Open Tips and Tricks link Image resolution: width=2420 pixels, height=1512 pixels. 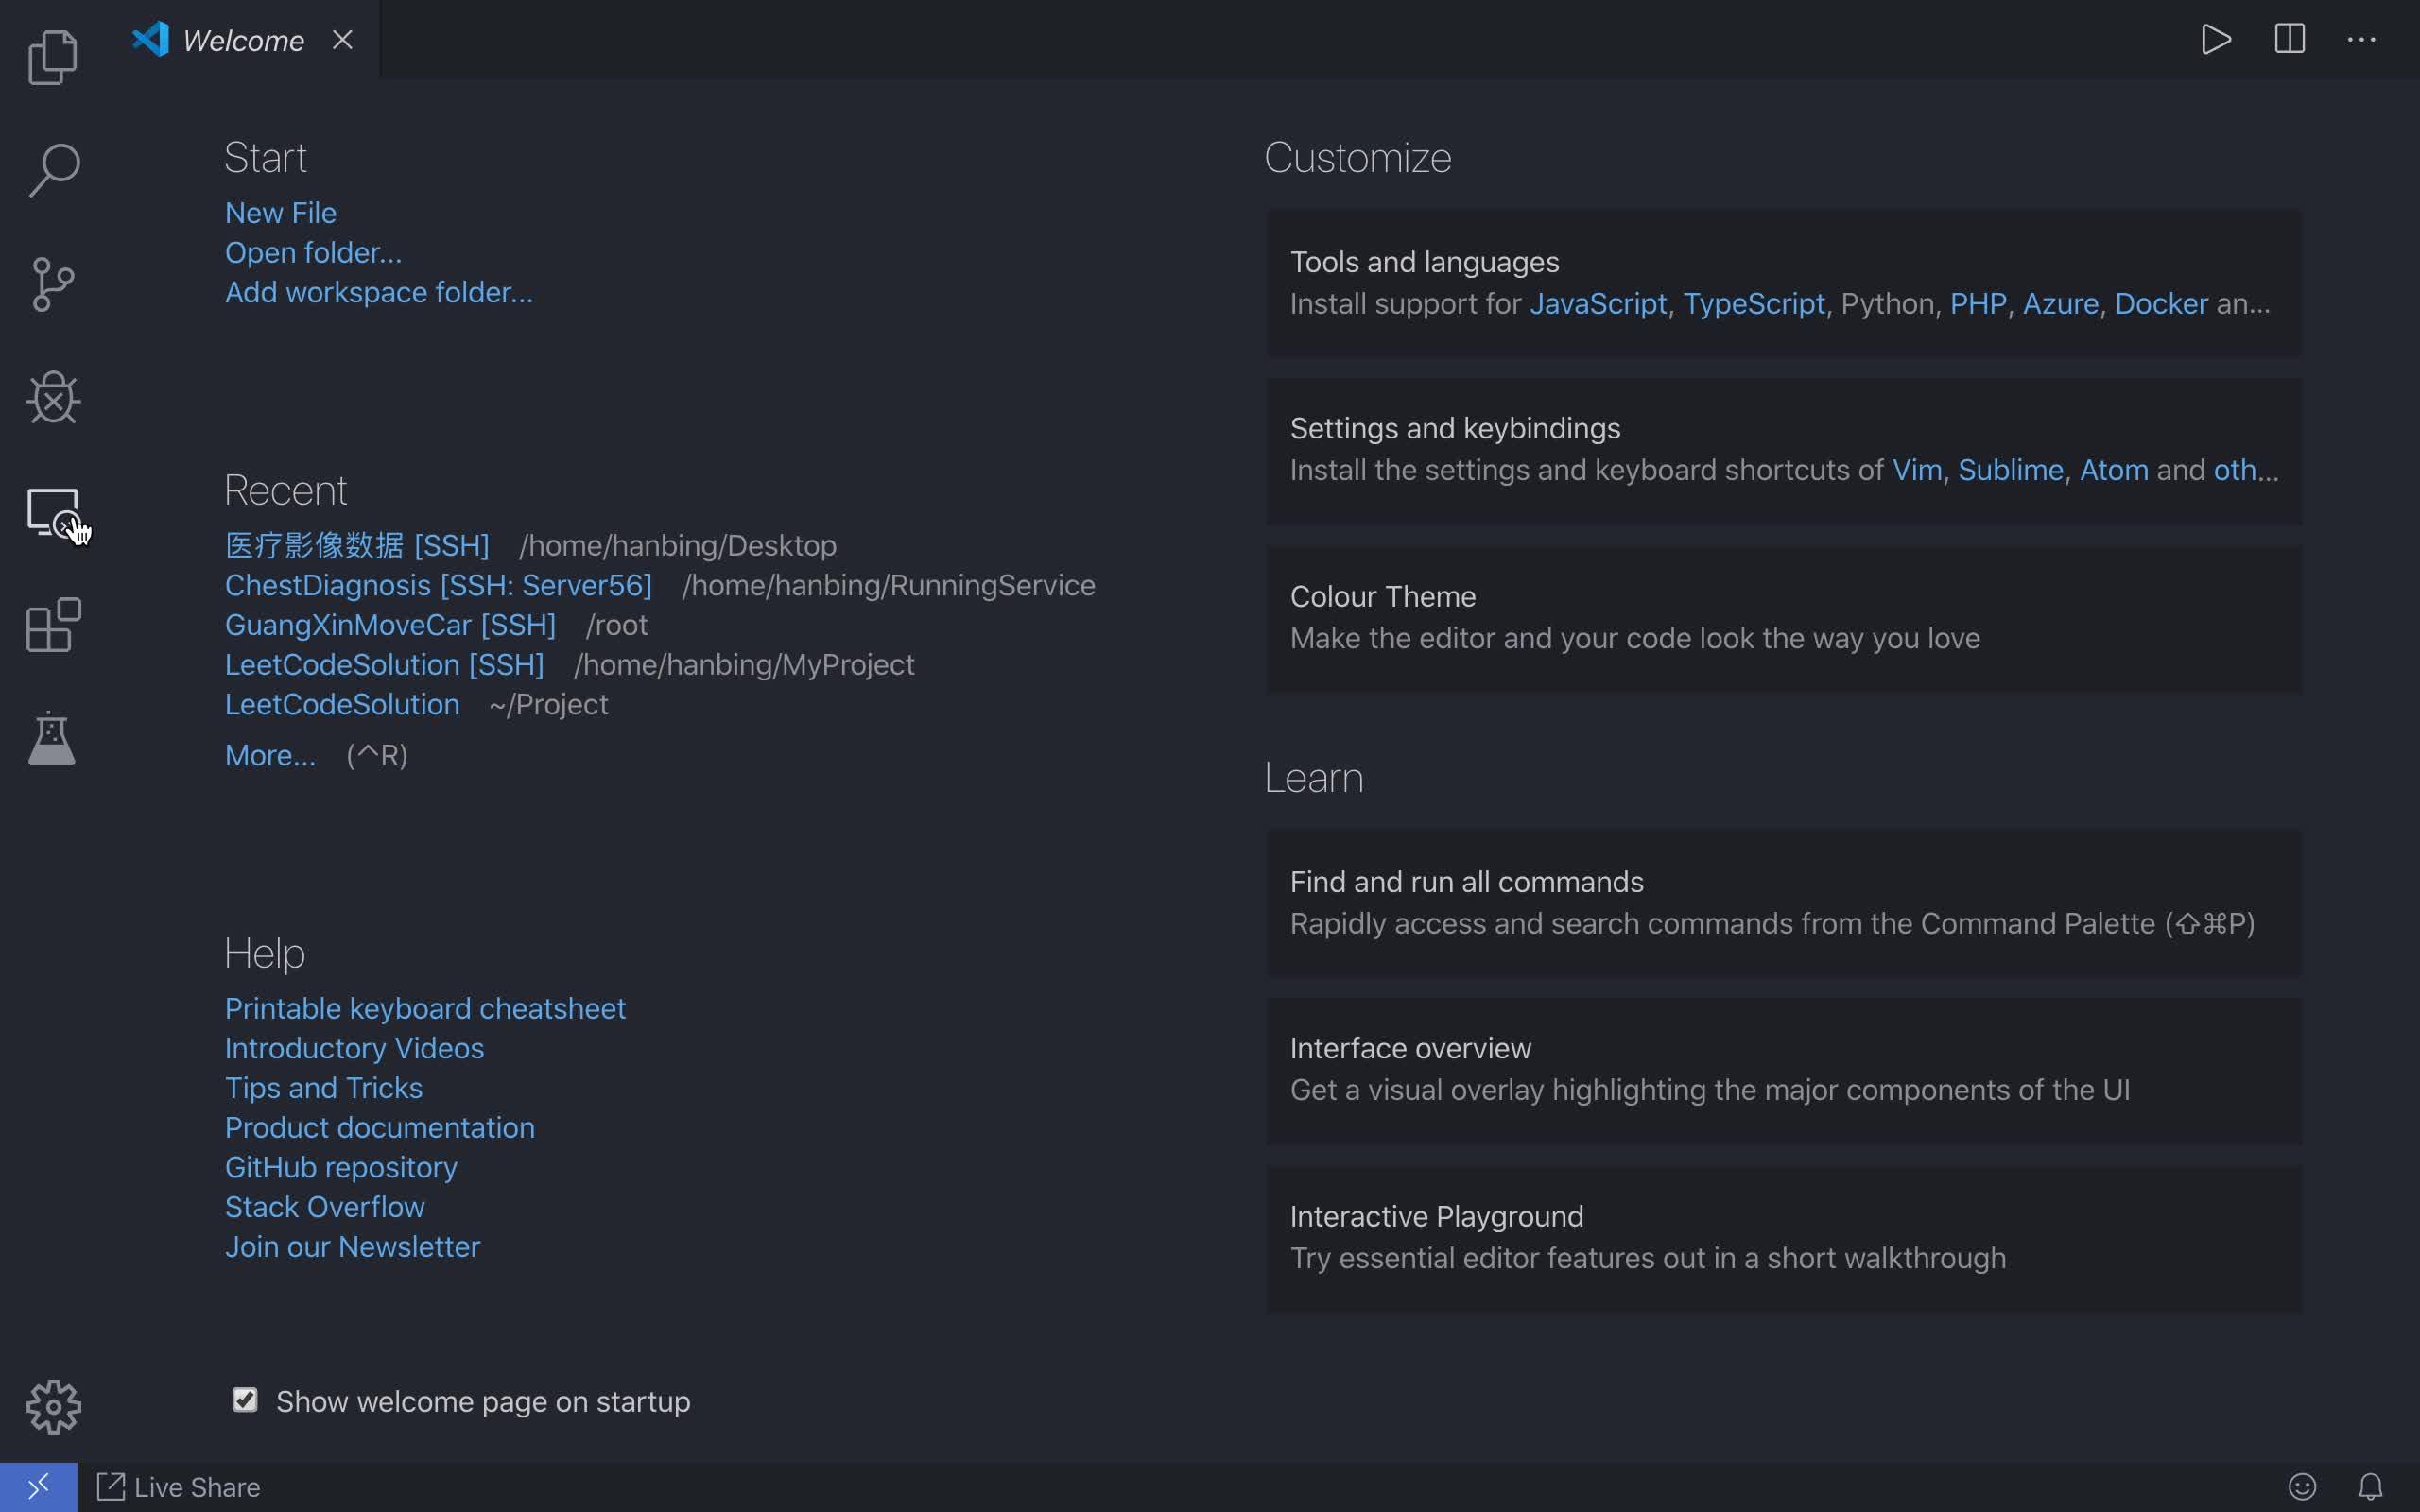click(323, 1088)
